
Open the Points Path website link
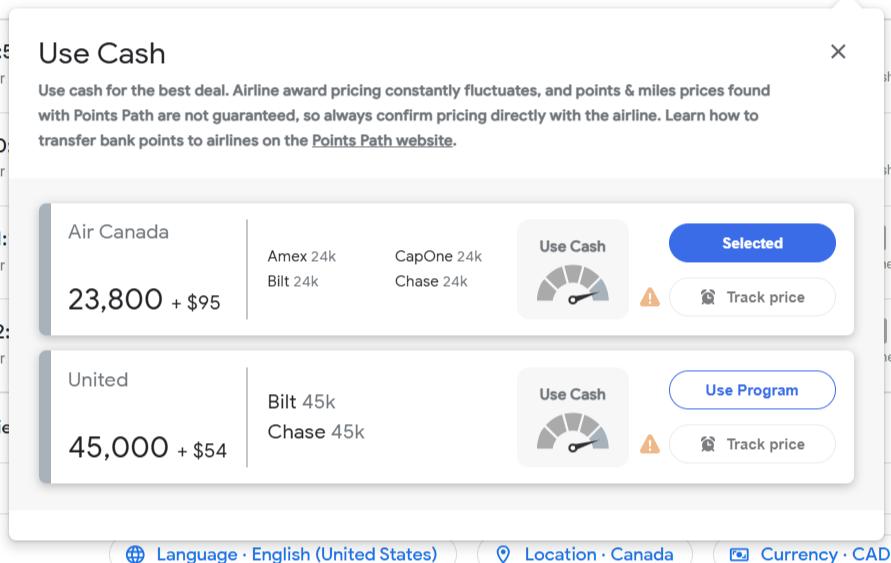point(382,140)
